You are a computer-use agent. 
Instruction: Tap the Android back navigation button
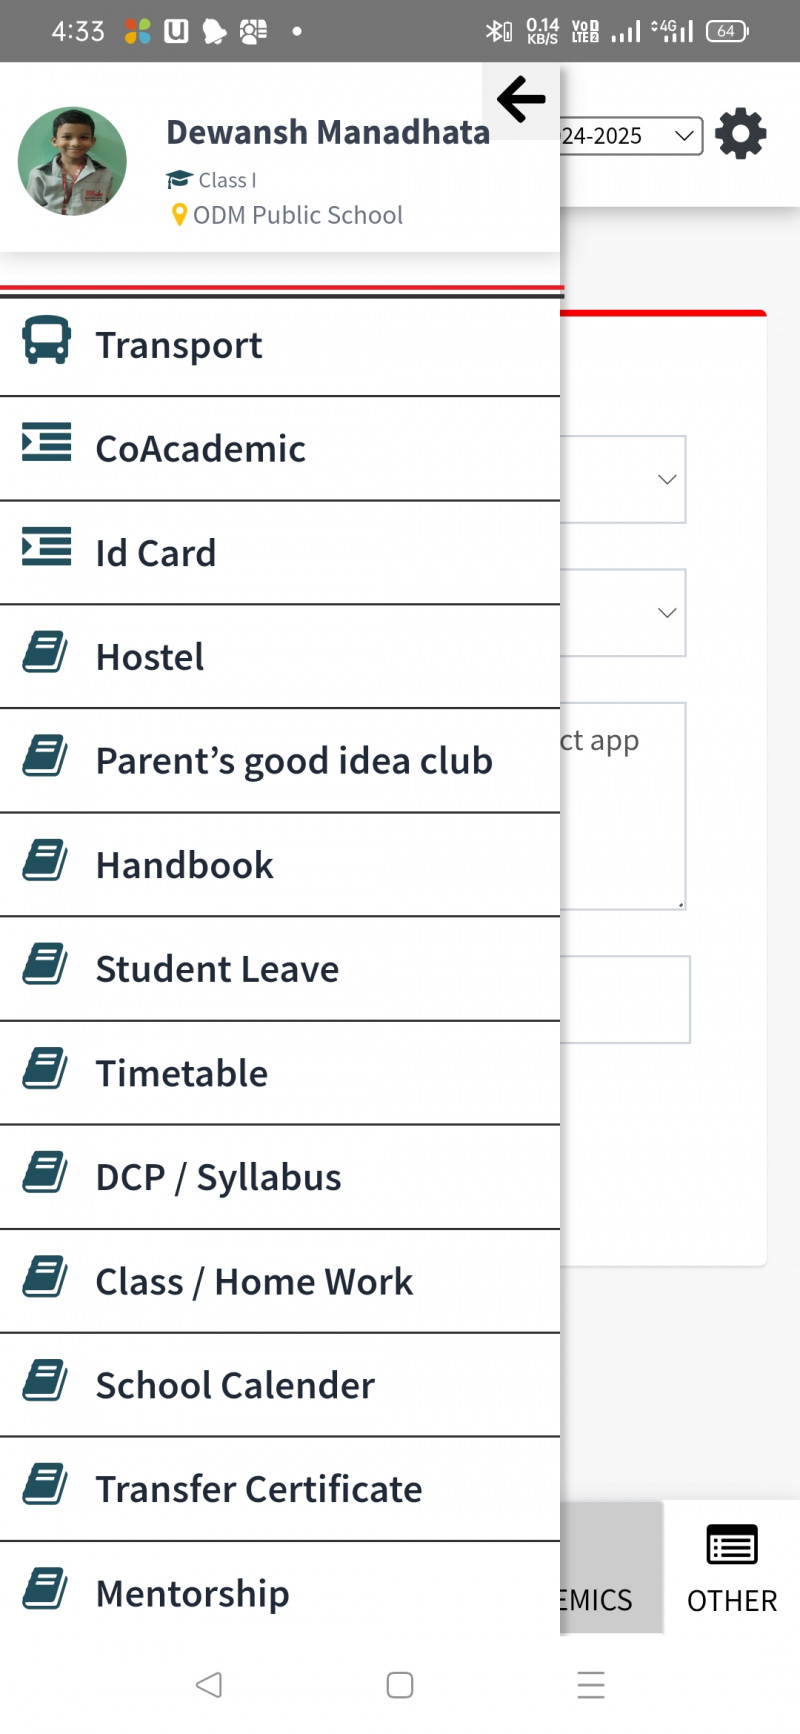[209, 1685]
